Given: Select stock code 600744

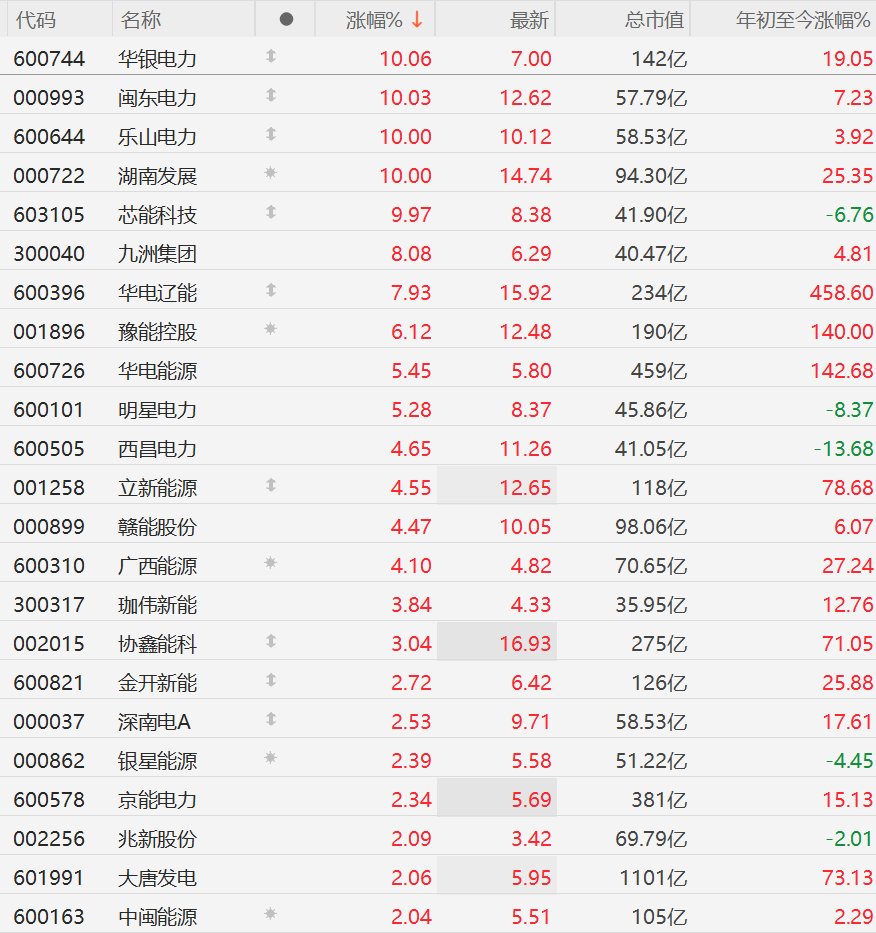Looking at the screenshot, I should tap(49, 59).
